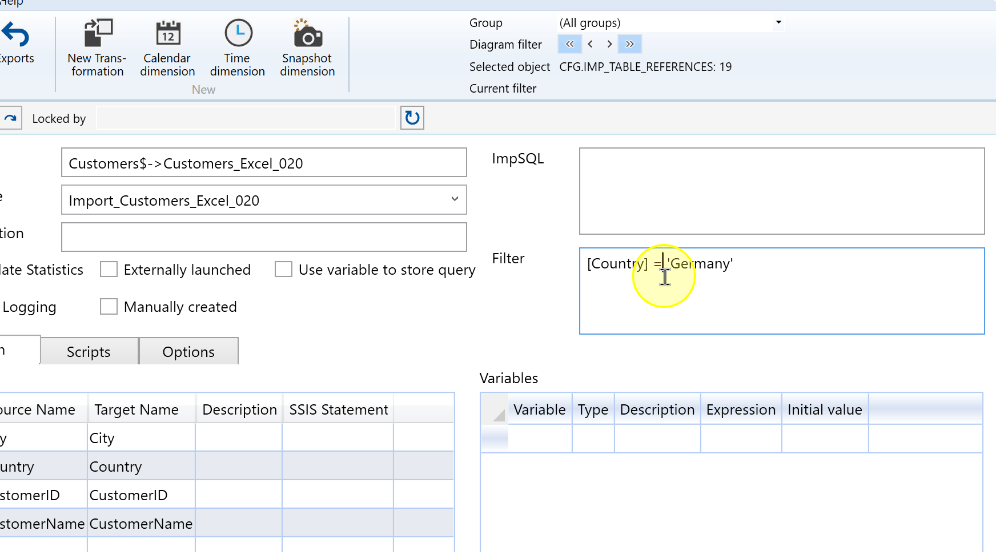Expand the Import_Customers_Excel_020 combo box
996x552 pixels.
(455, 199)
